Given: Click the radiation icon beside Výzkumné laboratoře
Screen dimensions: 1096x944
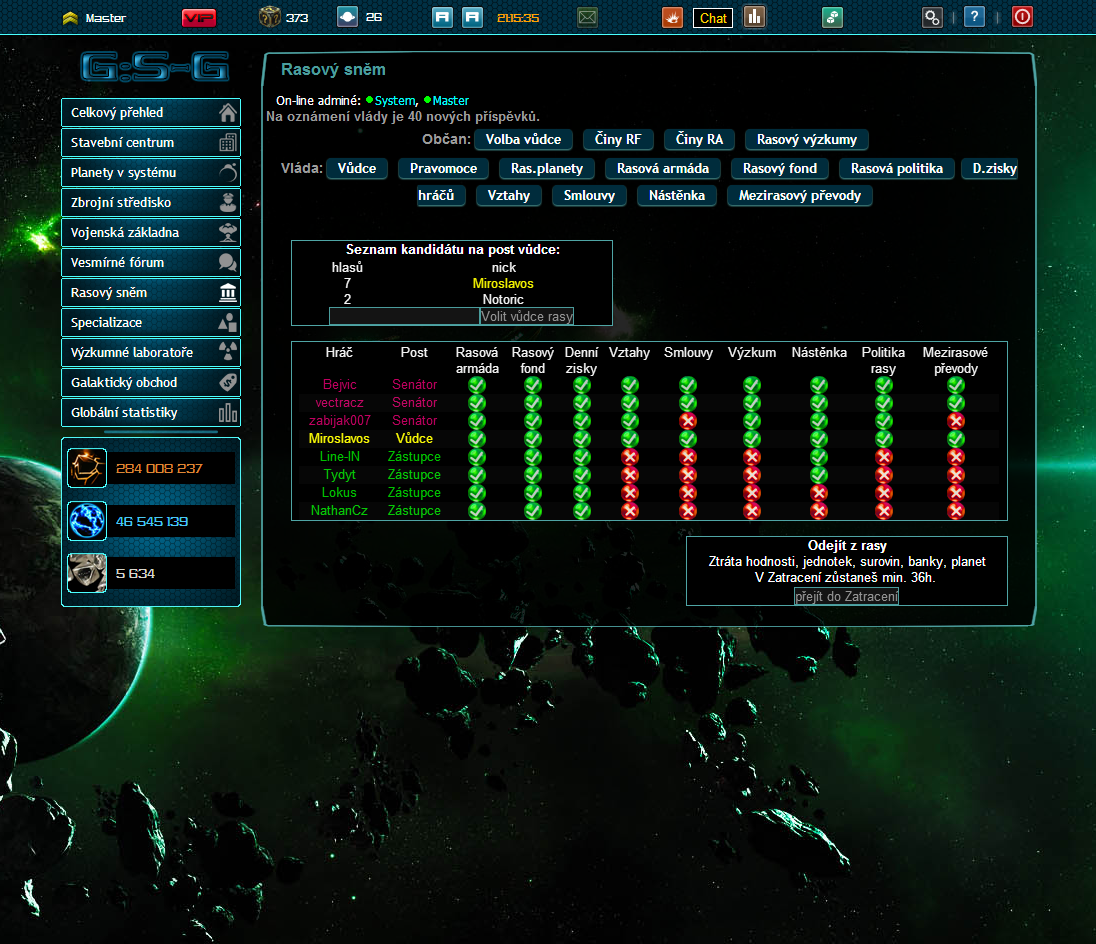Looking at the screenshot, I should (x=228, y=352).
